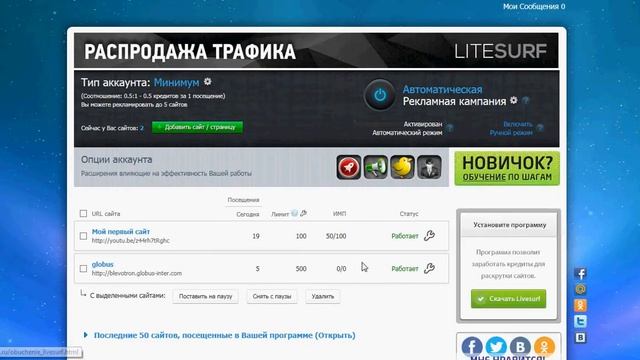The height and width of the screenshot is (360, 640).
Task: Click round VK like icon
Action: tap(520, 347)
